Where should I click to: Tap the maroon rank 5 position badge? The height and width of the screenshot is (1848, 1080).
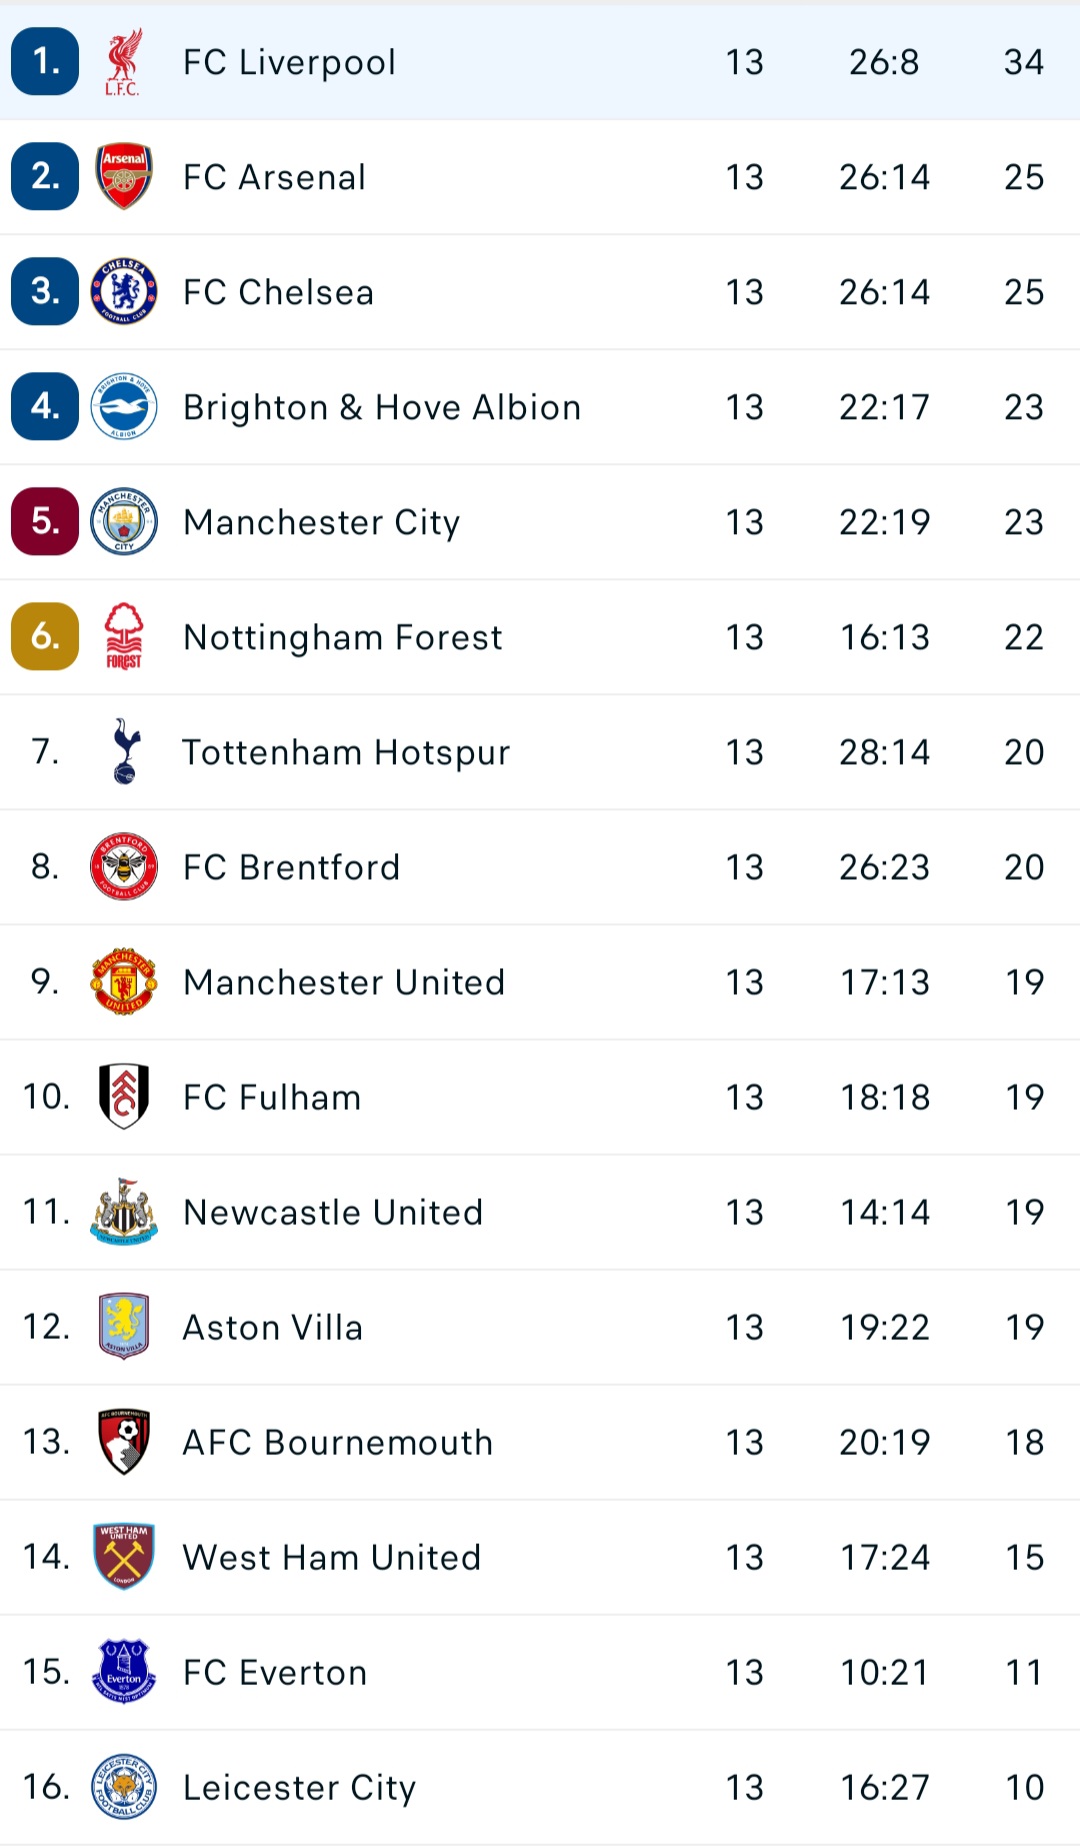pos(45,521)
